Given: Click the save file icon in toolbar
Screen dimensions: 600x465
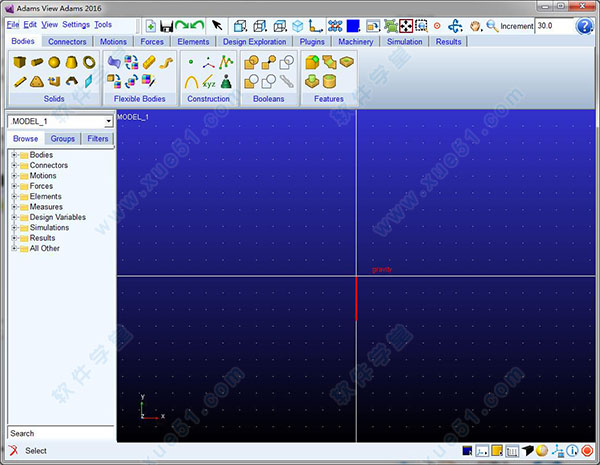Looking at the screenshot, I should click(166, 25).
